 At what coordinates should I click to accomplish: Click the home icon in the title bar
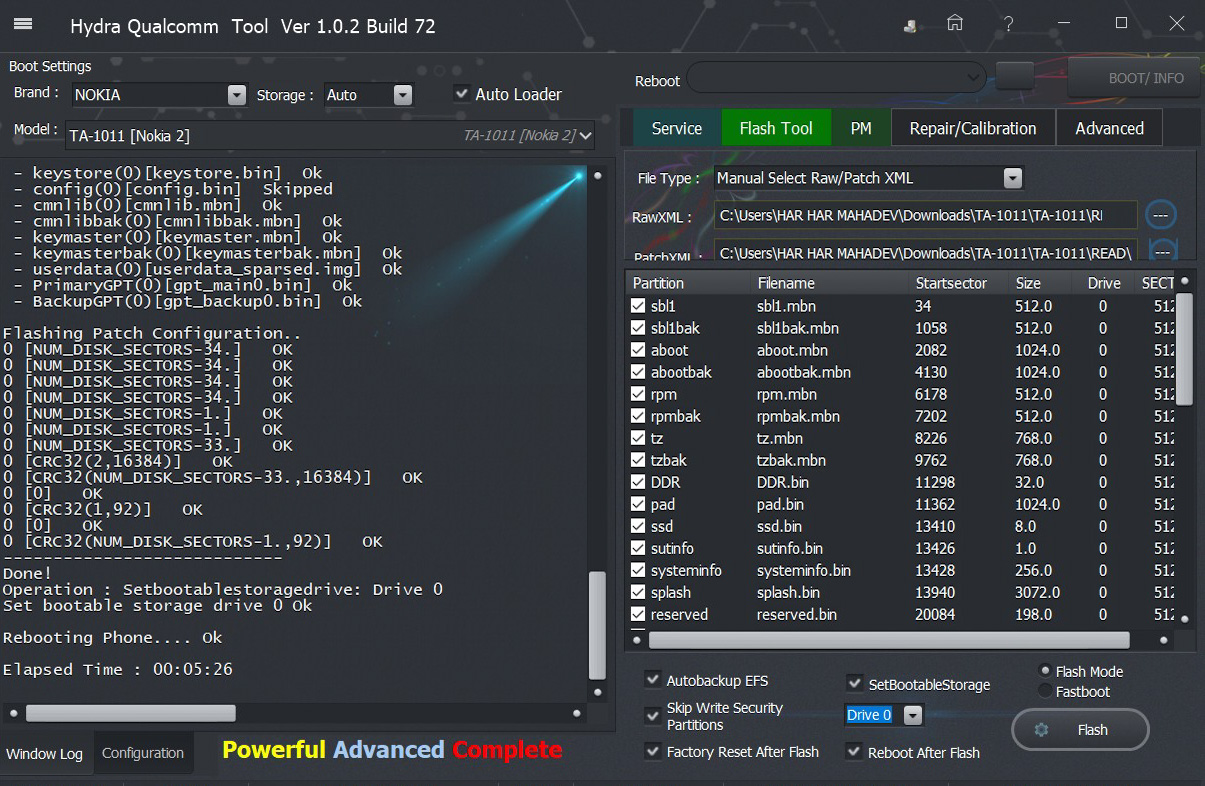(x=956, y=23)
